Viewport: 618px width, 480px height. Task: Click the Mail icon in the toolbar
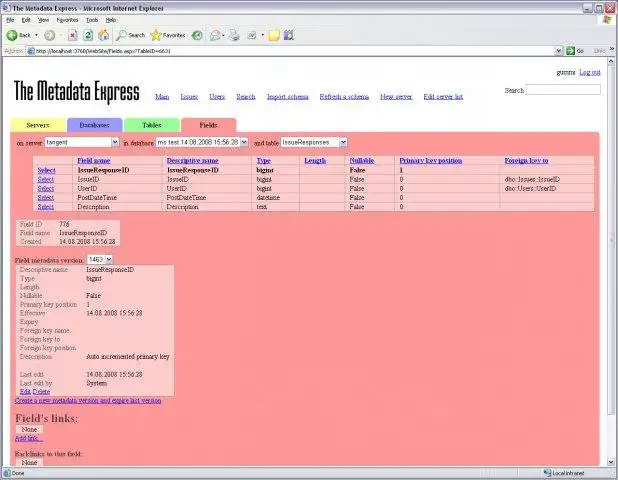coord(215,35)
